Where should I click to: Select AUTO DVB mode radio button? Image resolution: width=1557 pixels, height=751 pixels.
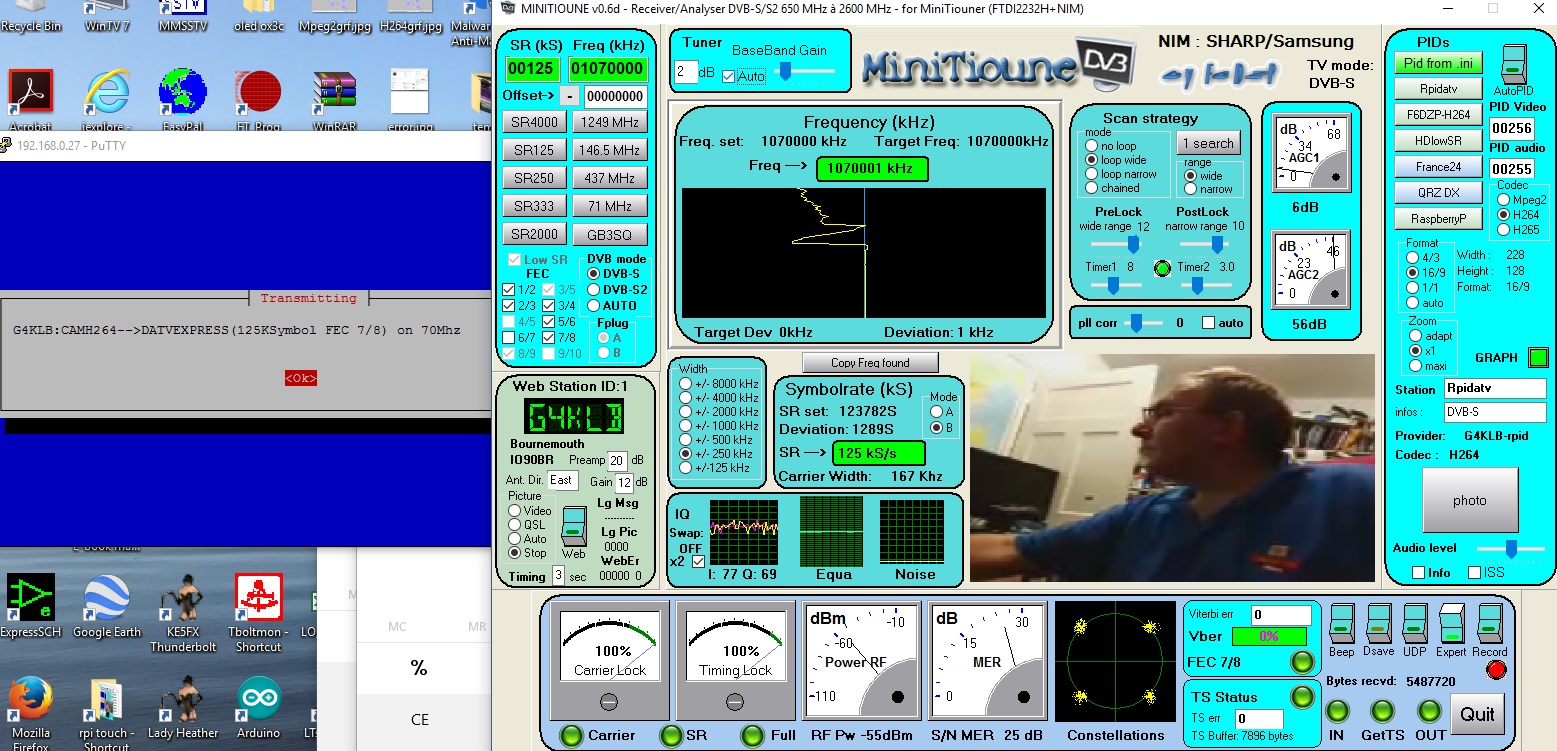pyautogui.click(x=594, y=305)
